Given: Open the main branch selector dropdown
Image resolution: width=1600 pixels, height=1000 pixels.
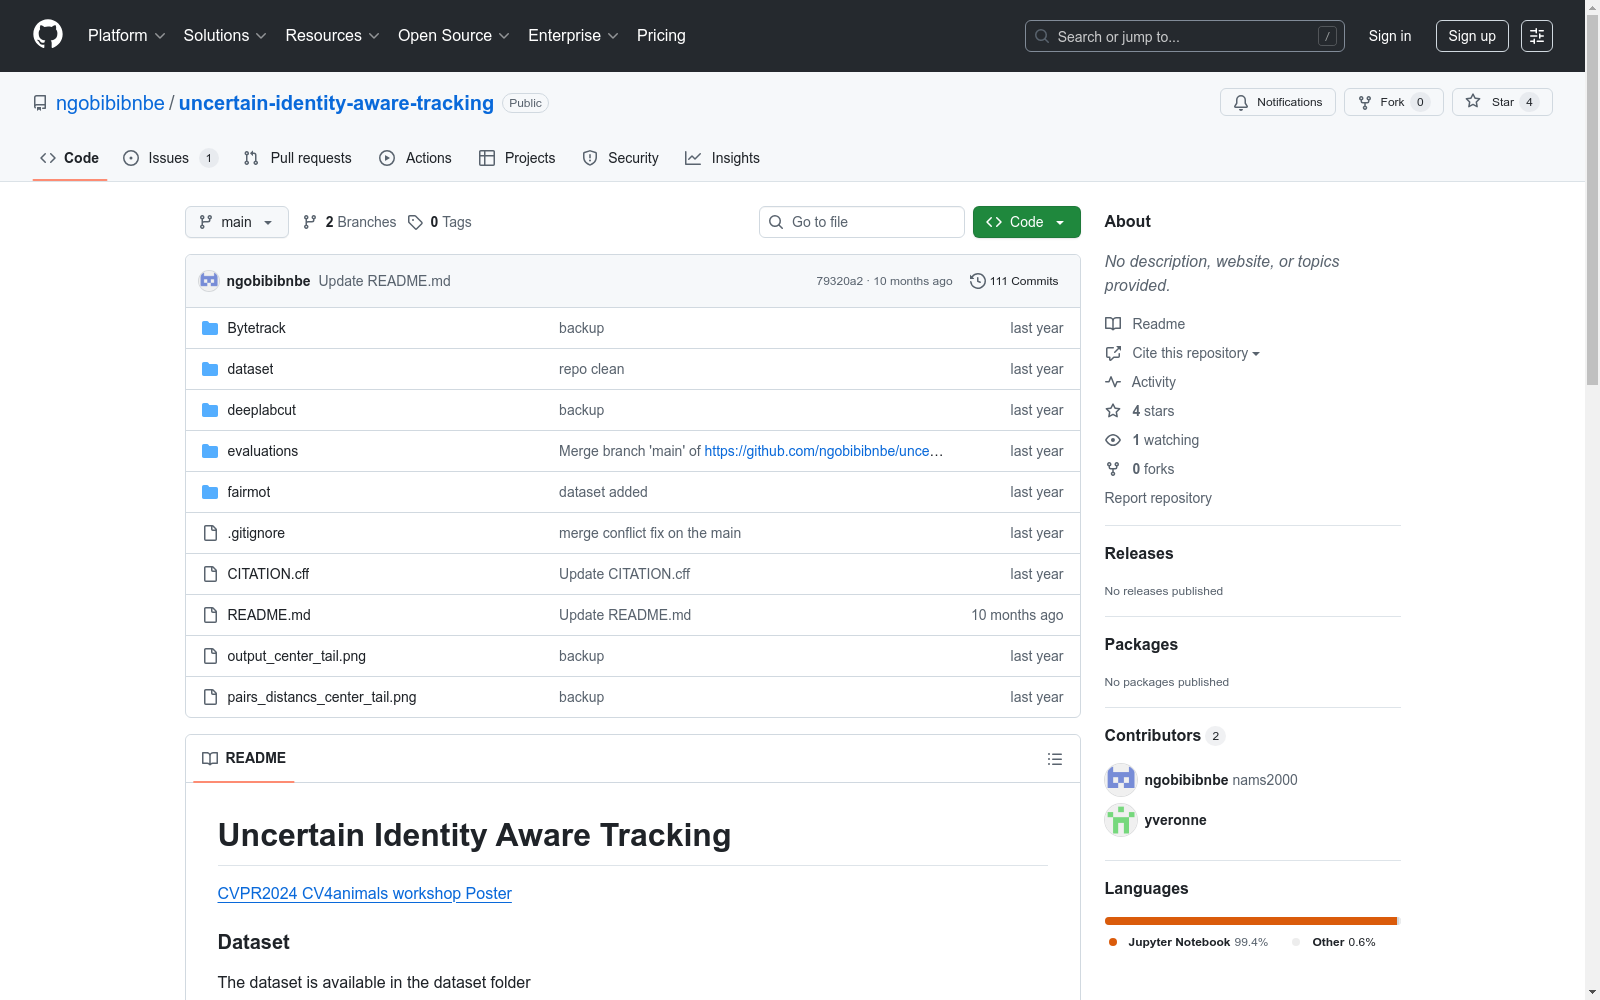Looking at the screenshot, I should point(237,222).
